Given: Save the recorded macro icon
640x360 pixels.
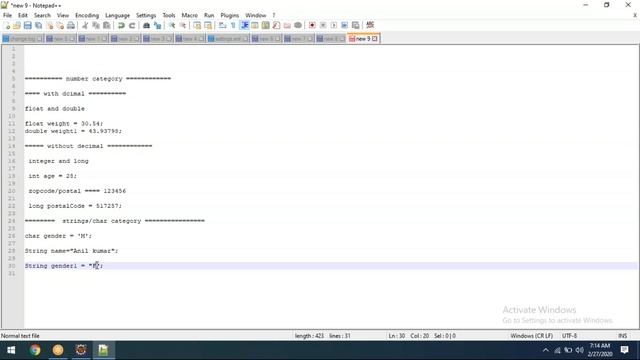Looking at the screenshot, I should pos(356,25).
